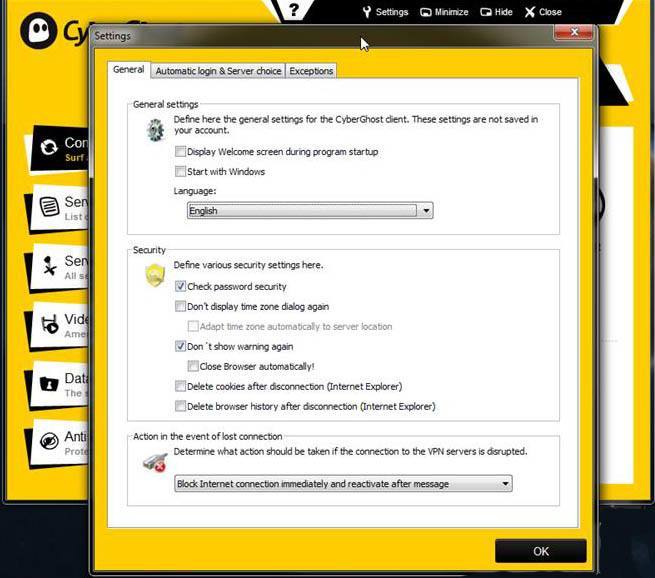Click the Close label in top bar

pos(550,12)
